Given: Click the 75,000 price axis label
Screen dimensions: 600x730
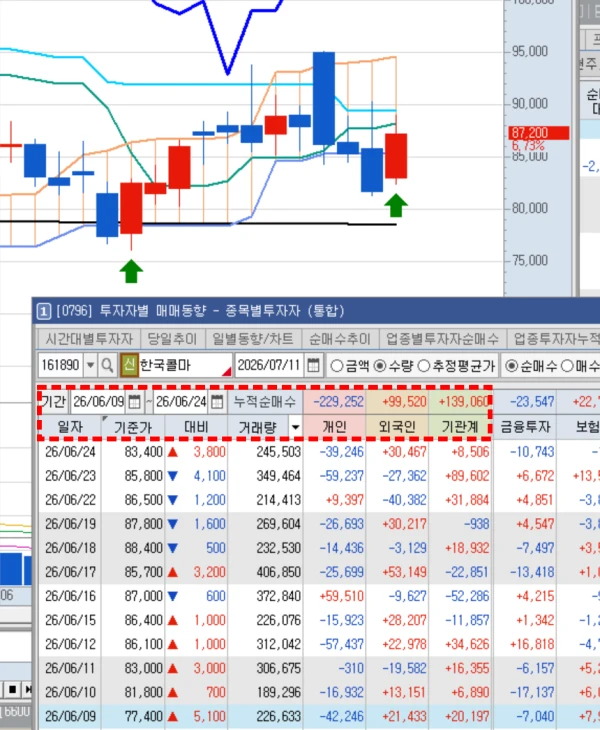Looking at the screenshot, I should tap(530, 260).
